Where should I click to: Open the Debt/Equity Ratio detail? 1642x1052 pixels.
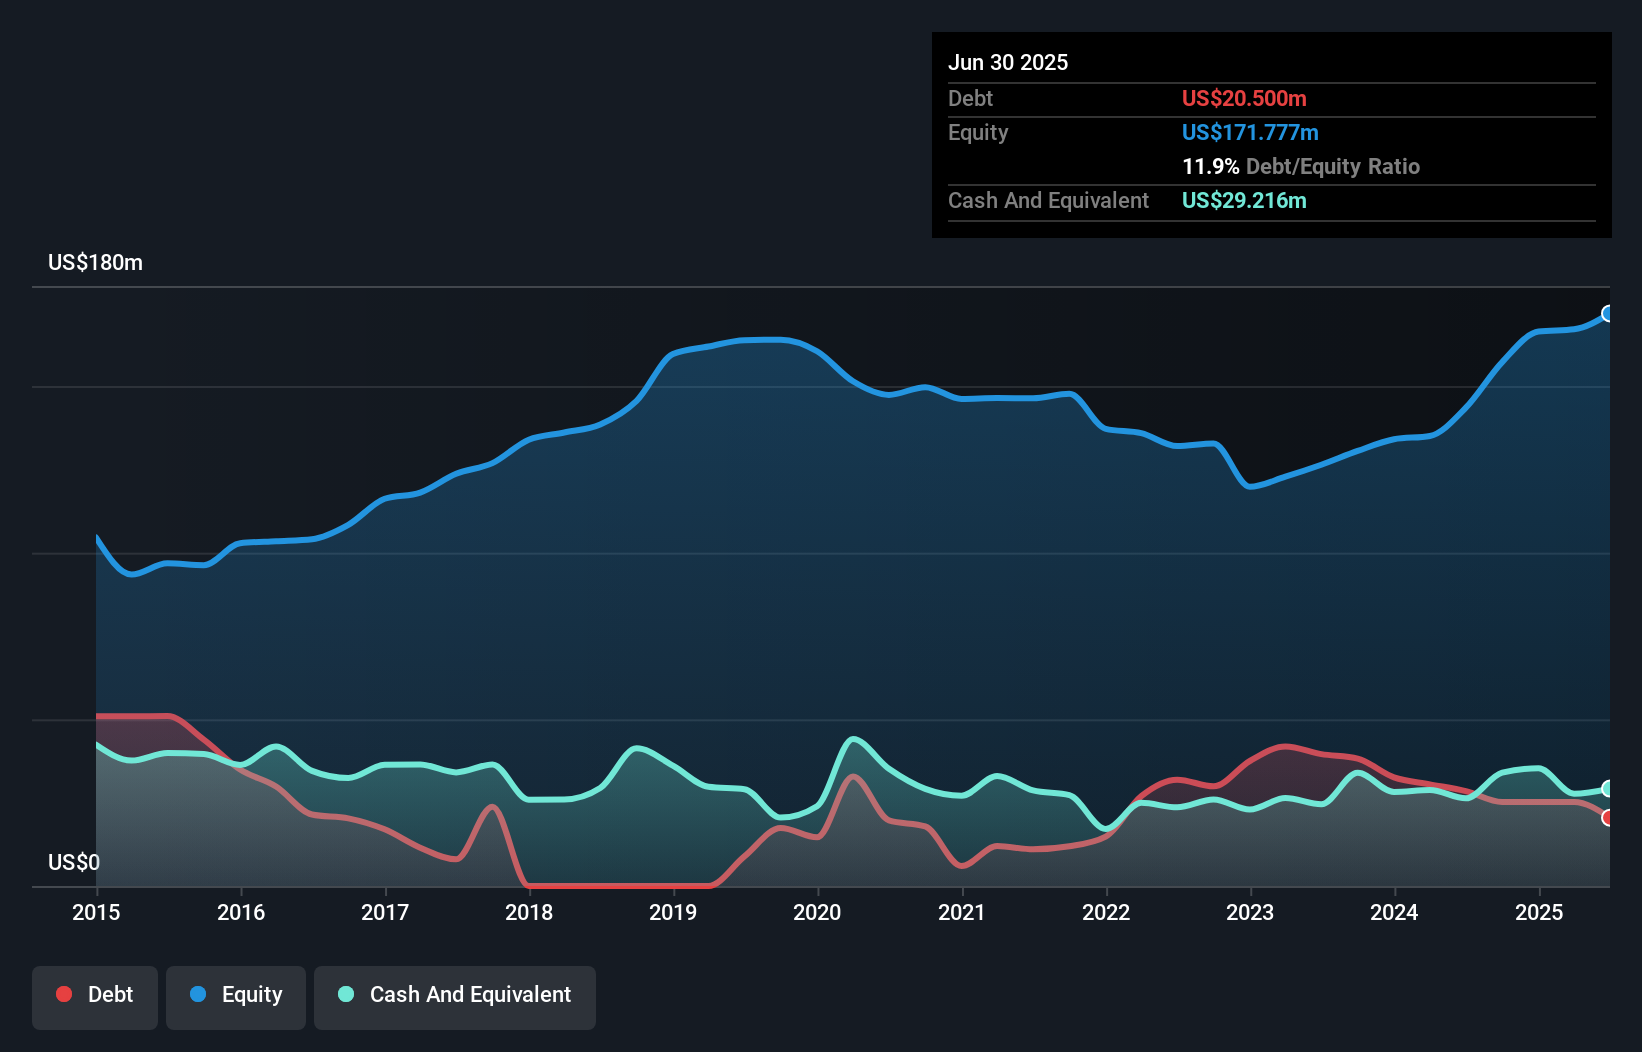1301,166
